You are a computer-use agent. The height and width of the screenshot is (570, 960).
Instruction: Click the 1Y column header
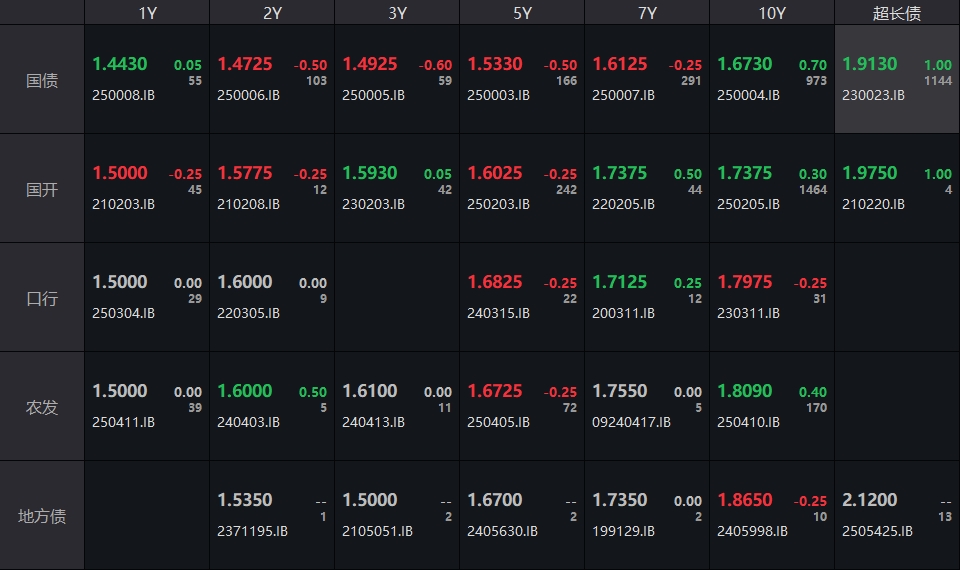(147, 13)
